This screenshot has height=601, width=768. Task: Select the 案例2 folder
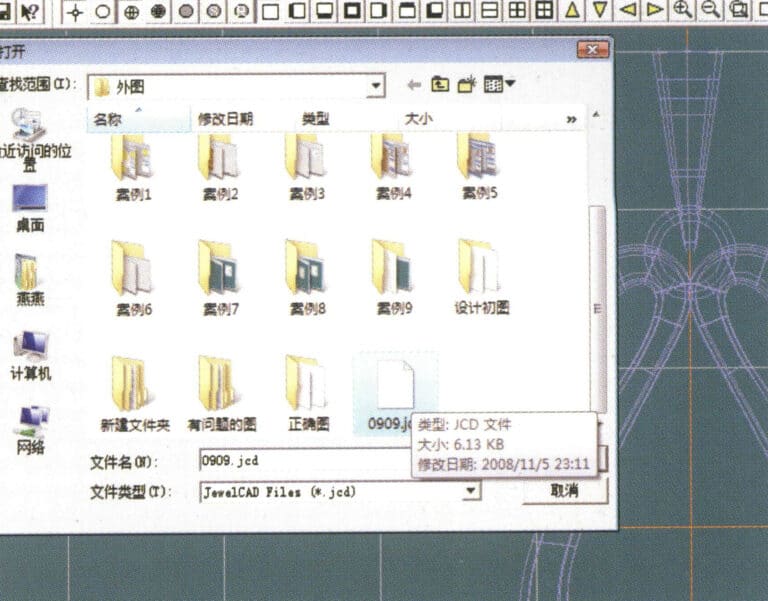220,168
